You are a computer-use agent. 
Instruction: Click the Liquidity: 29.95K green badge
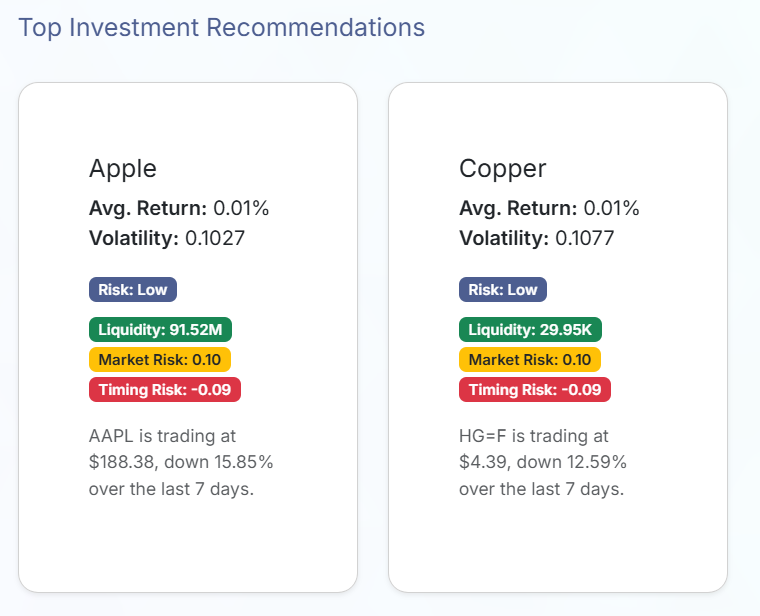click(x=530, y=330)
